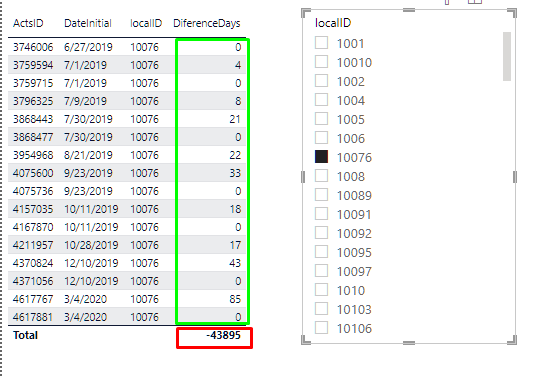Check the 1005 localID checkbox
Image resolution: width=542 pixels, height=376 pixels.
(x=321, y=119)
